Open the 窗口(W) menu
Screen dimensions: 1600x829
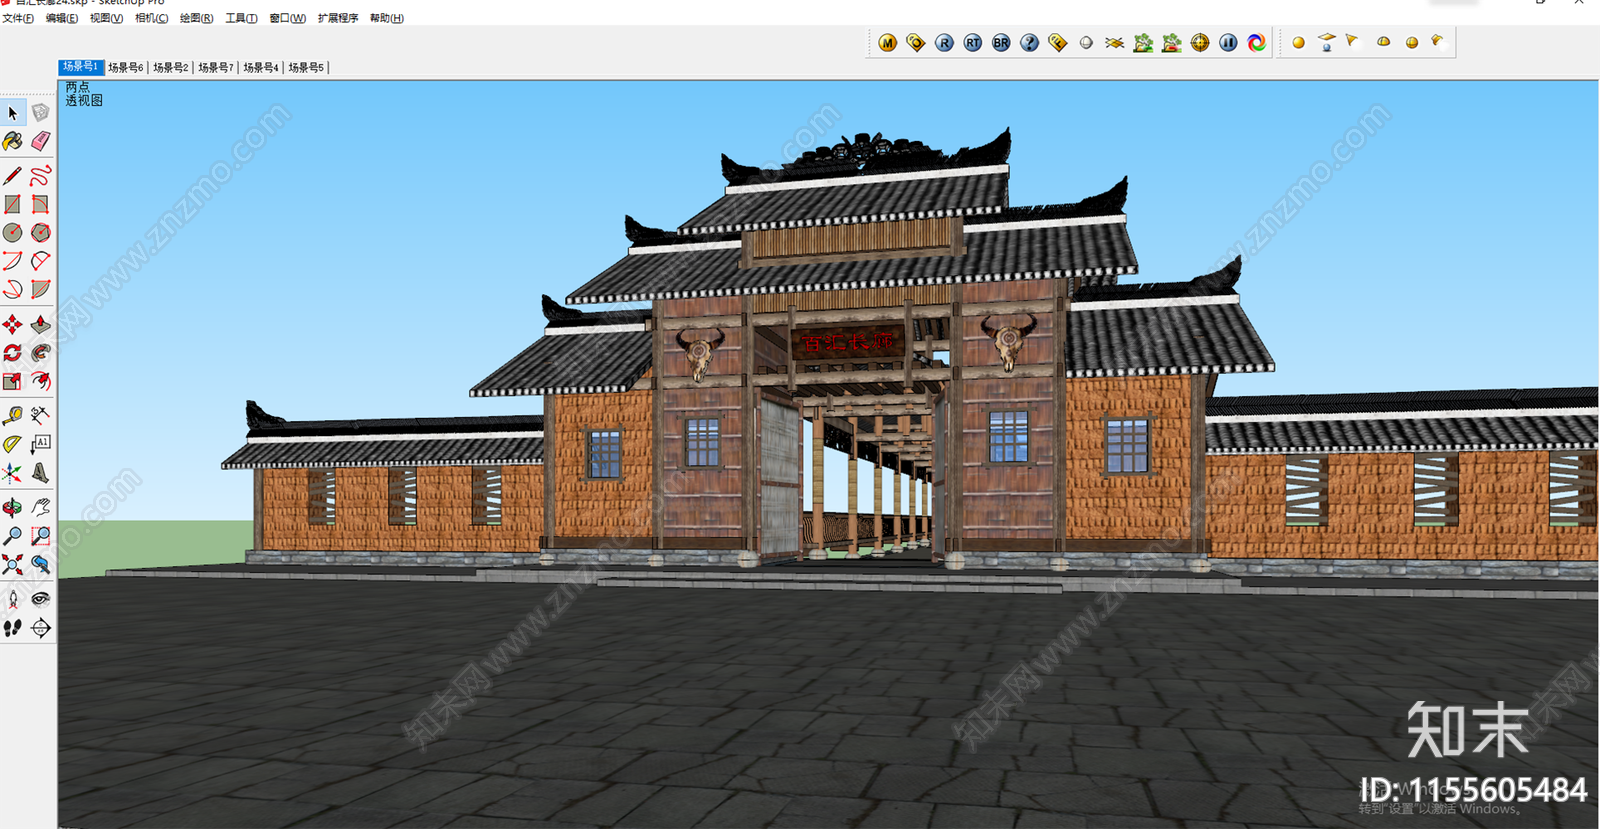tap(287, 18)
